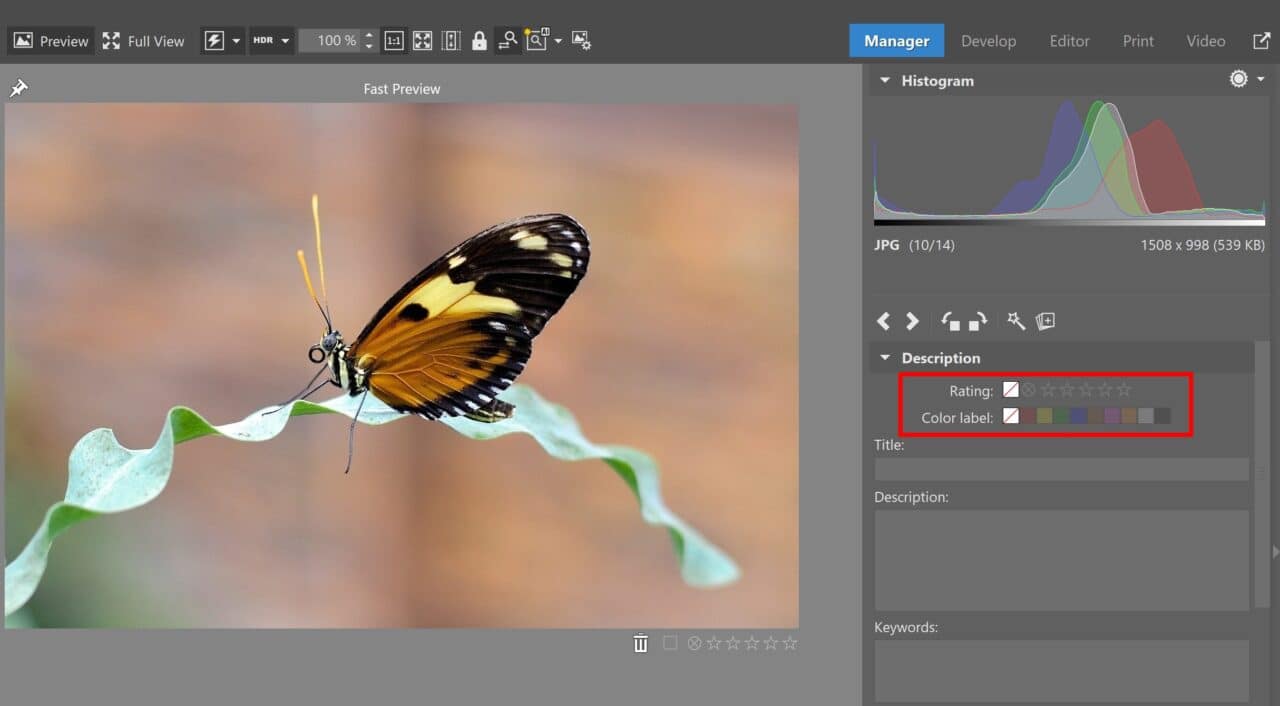
Task: Switch to the Develop tab
Action: coord(988,40)
